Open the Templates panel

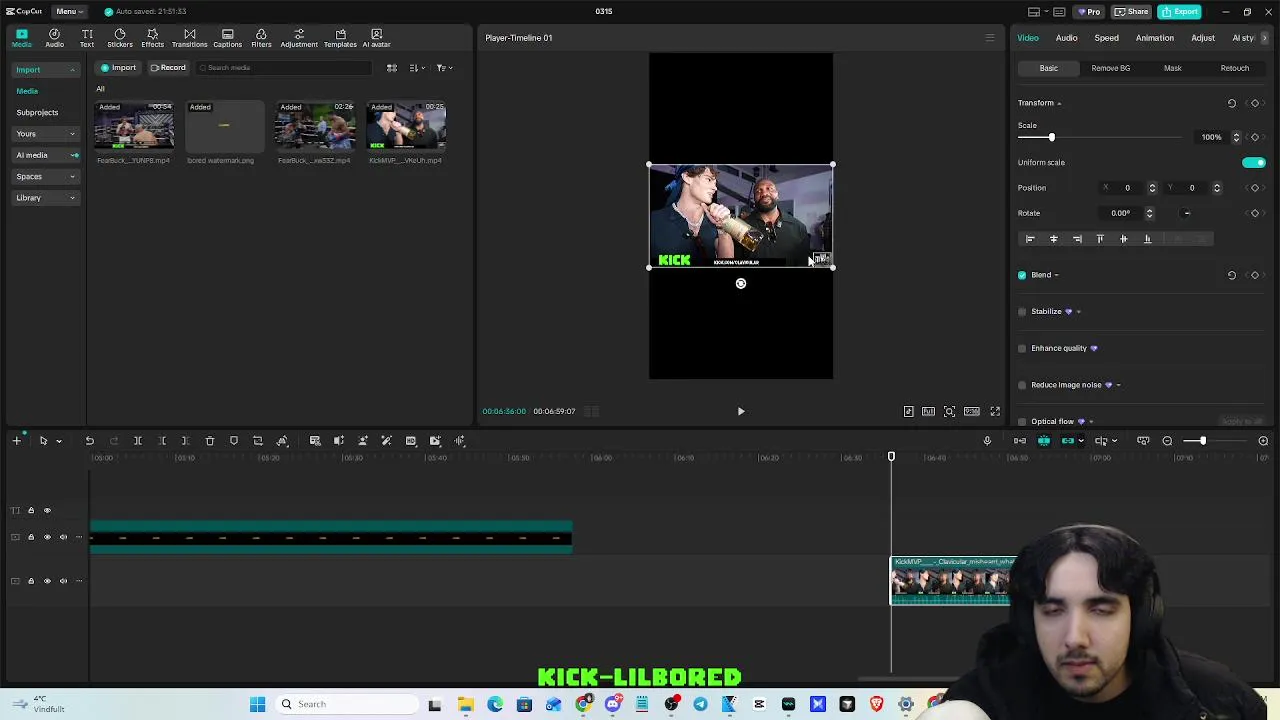[x=340, y=38]
